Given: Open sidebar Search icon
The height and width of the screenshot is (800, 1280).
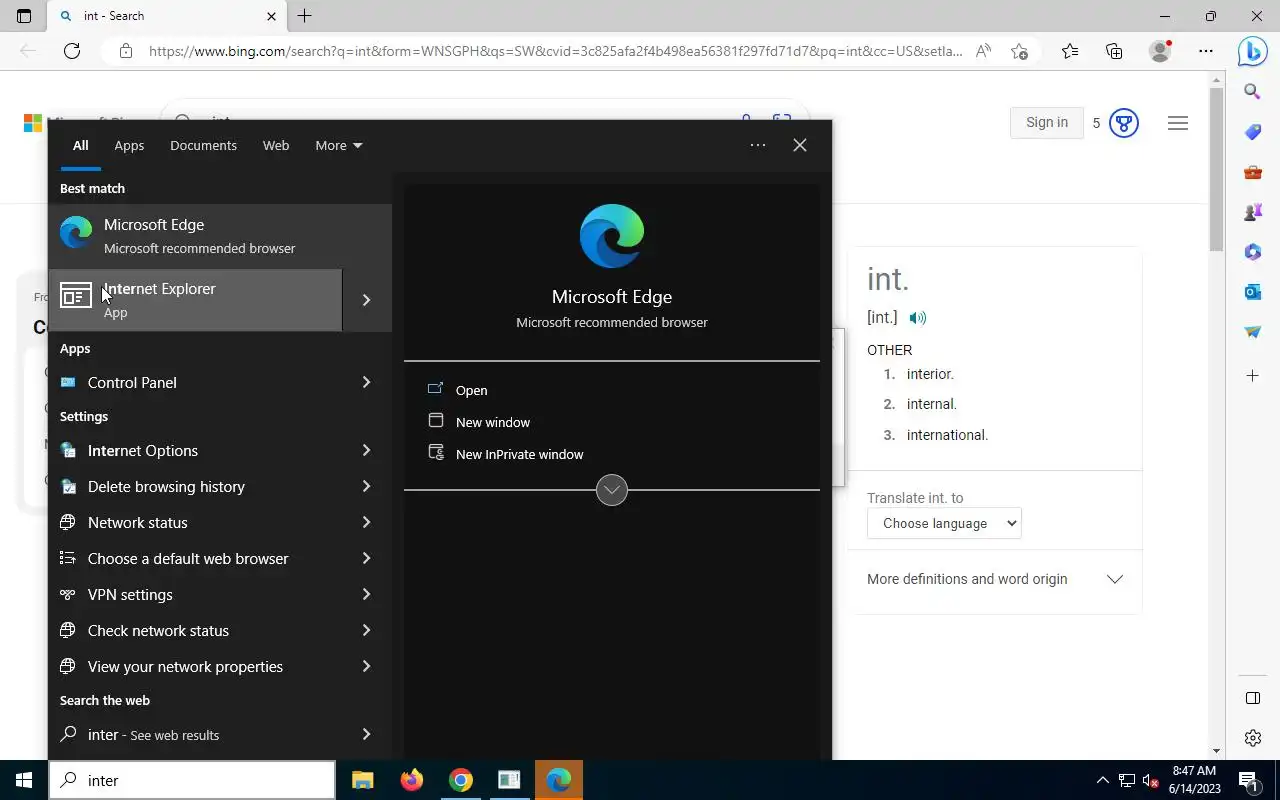Looking at the screenshot, I should 1252,92.
